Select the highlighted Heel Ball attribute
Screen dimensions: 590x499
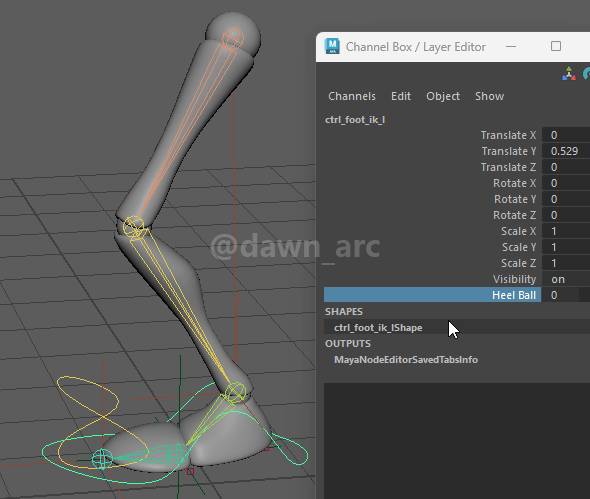(432, 295)
